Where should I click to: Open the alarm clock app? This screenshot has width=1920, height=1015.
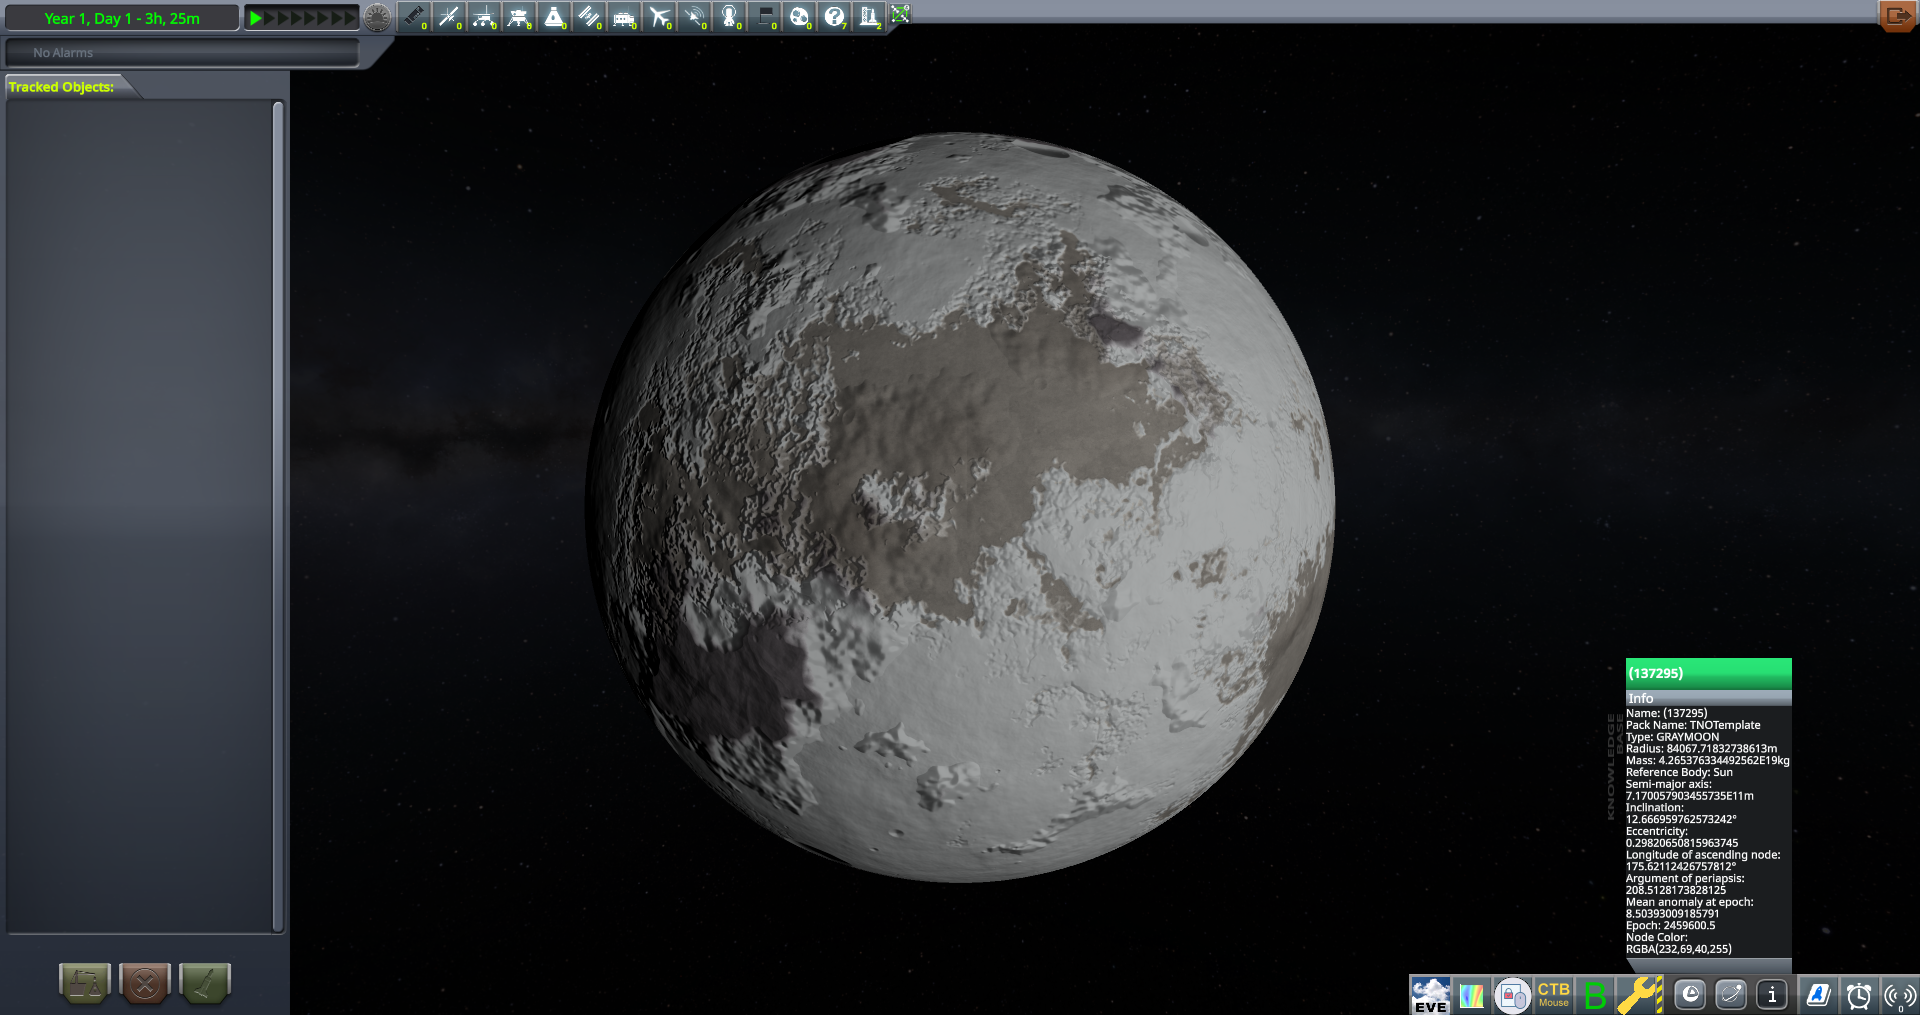click(1858, 995)
